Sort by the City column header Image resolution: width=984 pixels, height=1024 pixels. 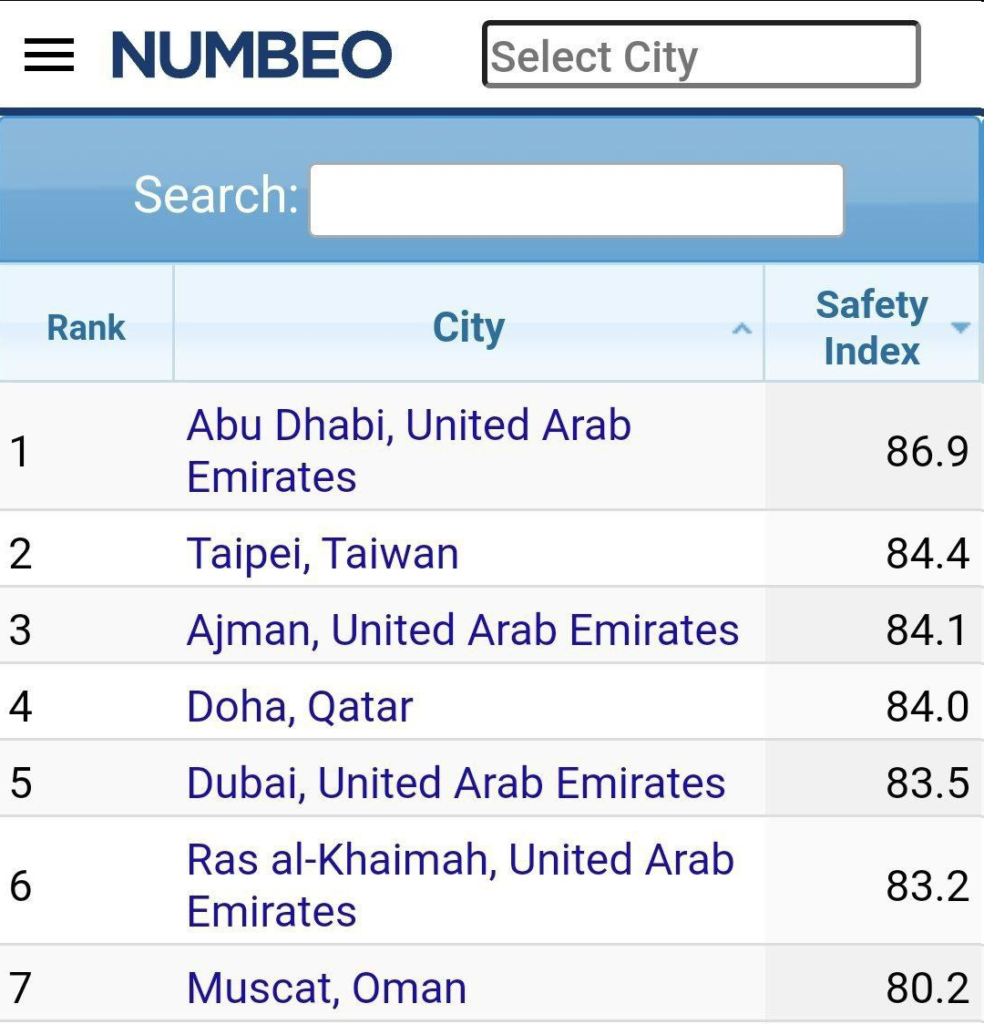pyautogui.click(x=469, y=323)
